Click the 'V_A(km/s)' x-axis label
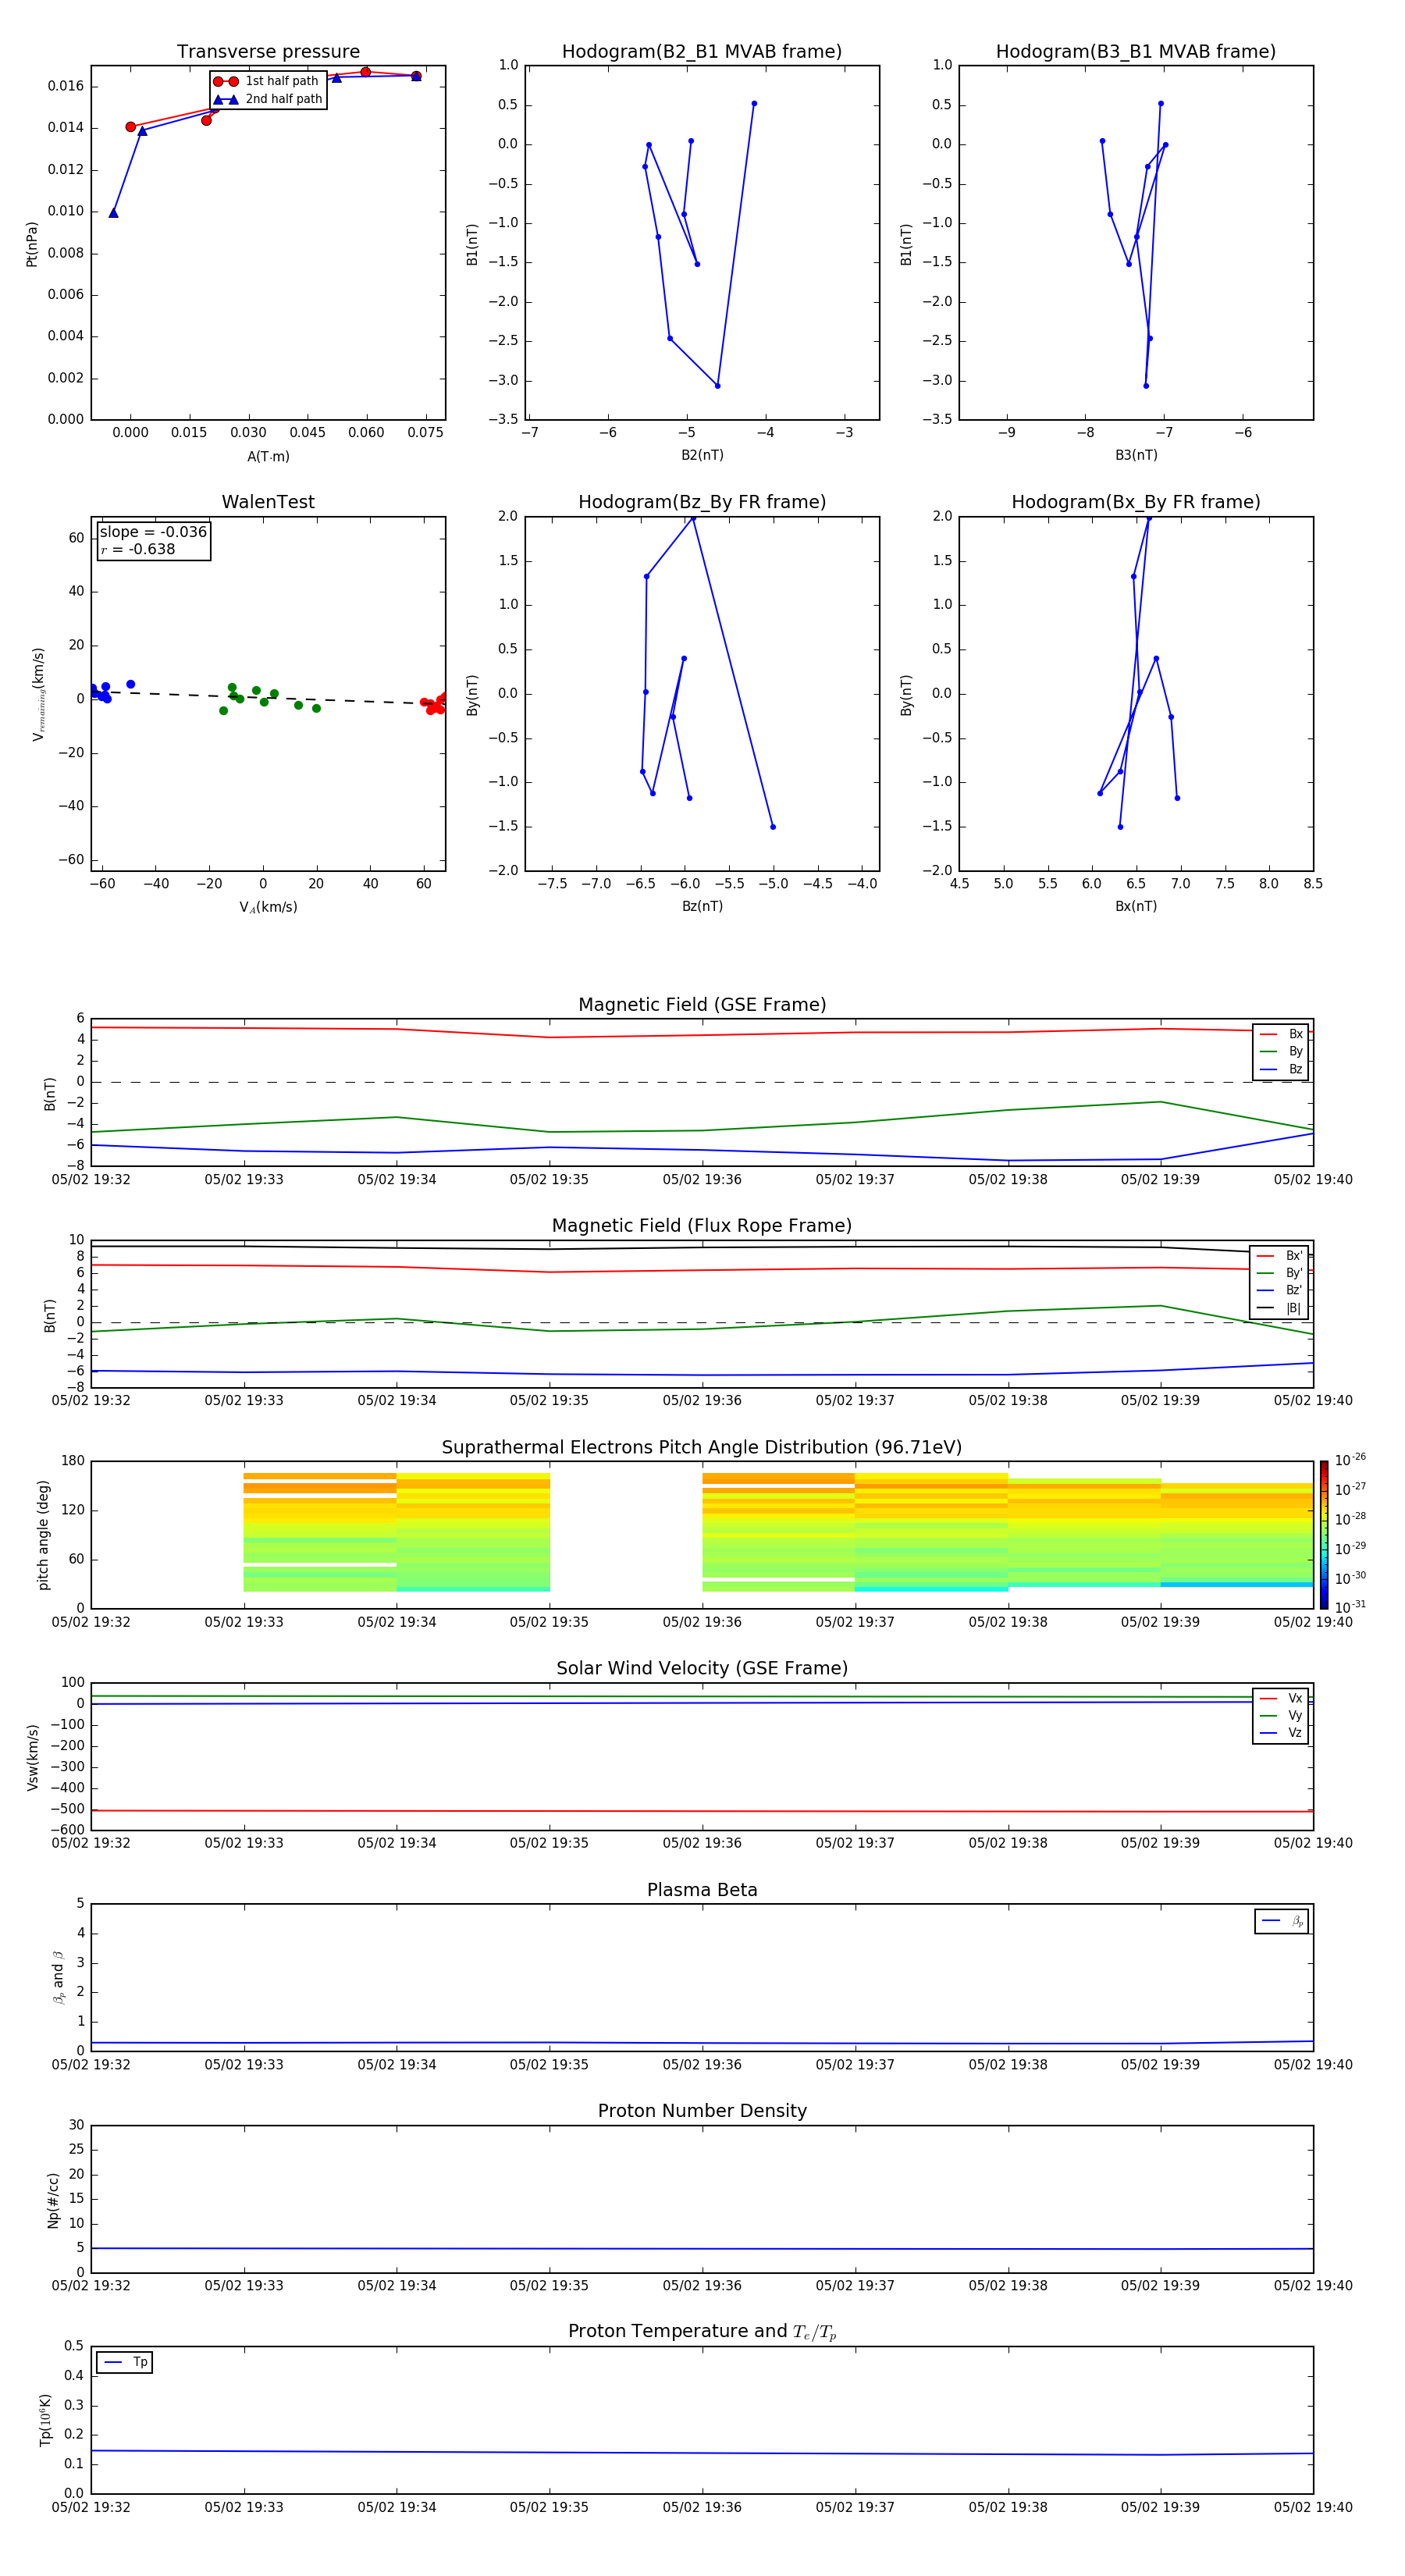Viewport: 1405px width, 2576px height. click(x=268, y=907)
